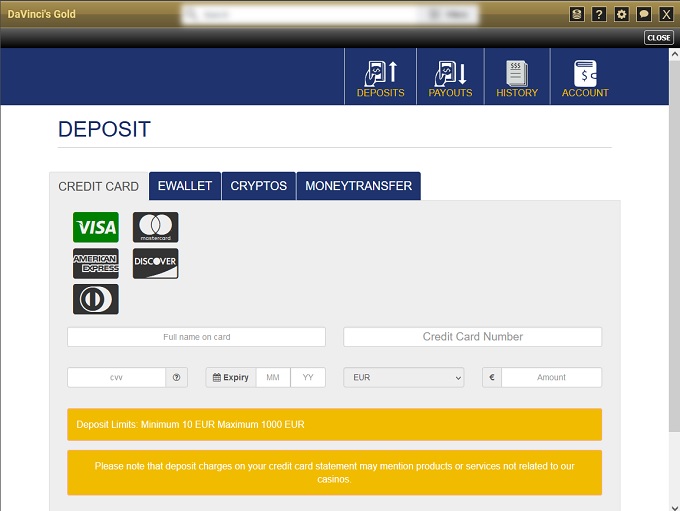Image resolution: width=680 pixels, height=511 pixels.
Task: Select the Mastercard logo
Action: click(x=155, y=227)
